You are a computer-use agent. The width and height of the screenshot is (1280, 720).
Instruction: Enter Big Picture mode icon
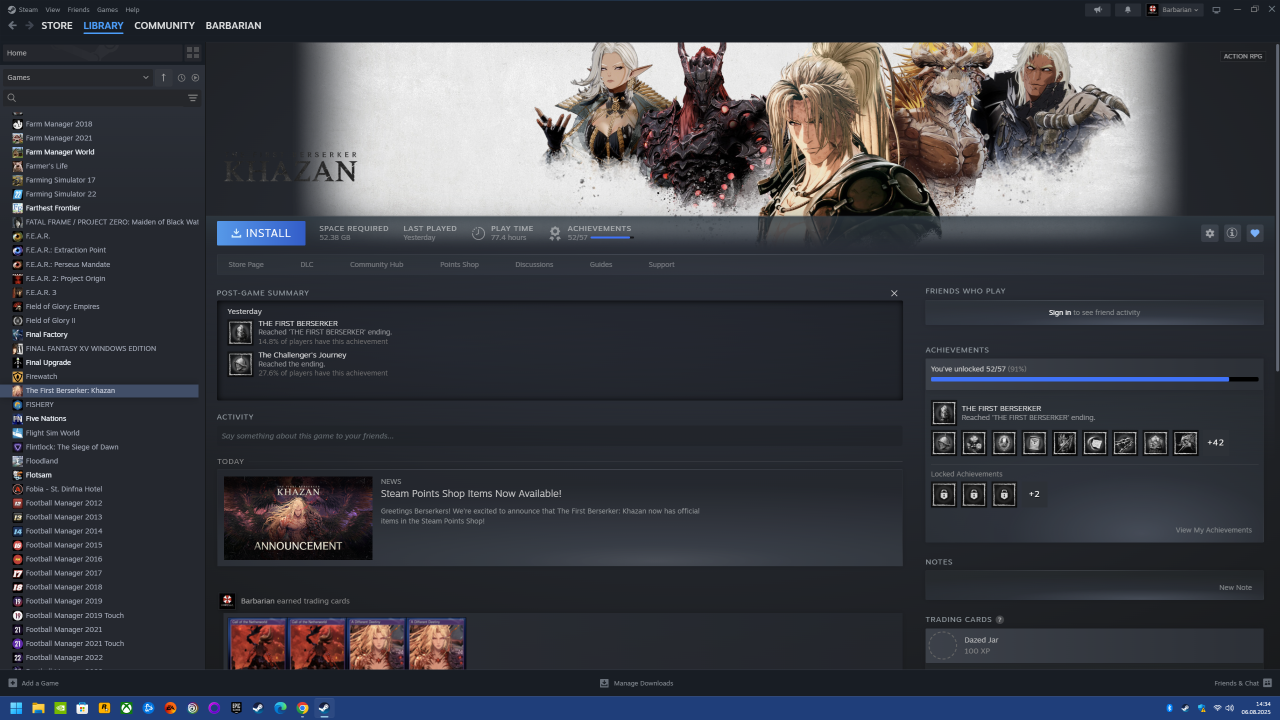(1216, 10)
